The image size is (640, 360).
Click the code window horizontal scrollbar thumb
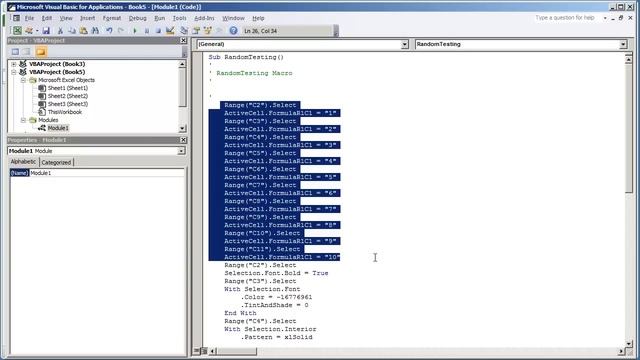[237, 351]
